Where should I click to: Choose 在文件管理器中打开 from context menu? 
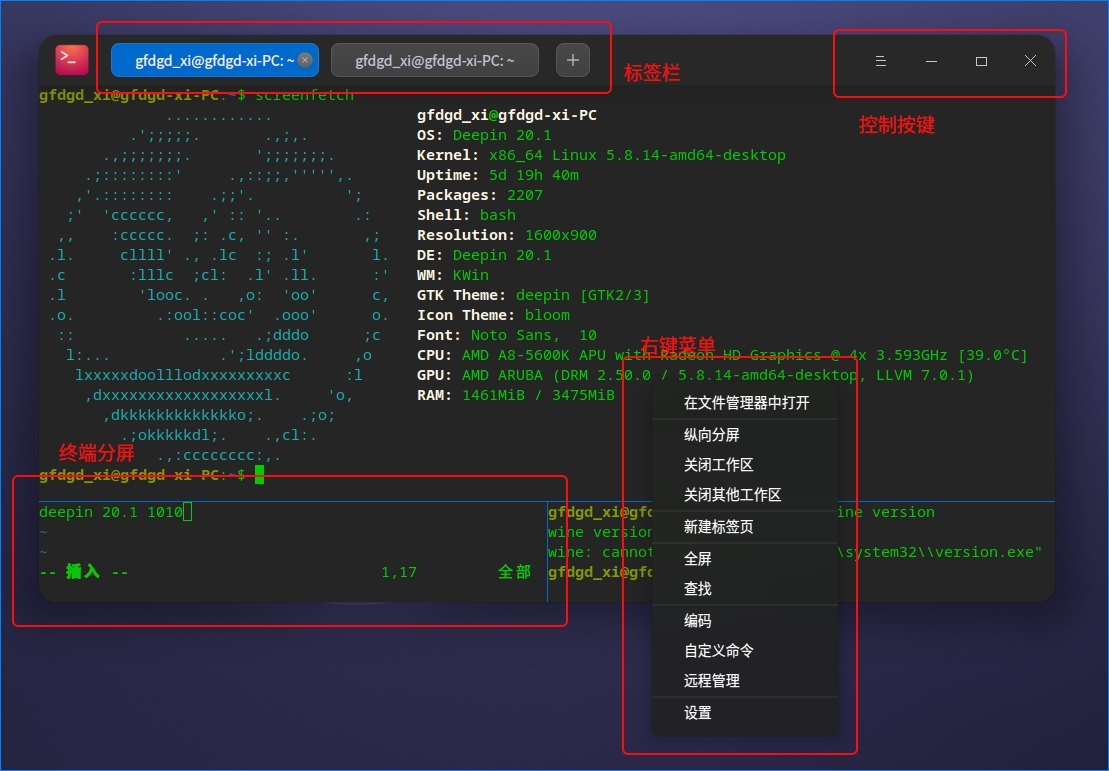[x=745, y=403]
